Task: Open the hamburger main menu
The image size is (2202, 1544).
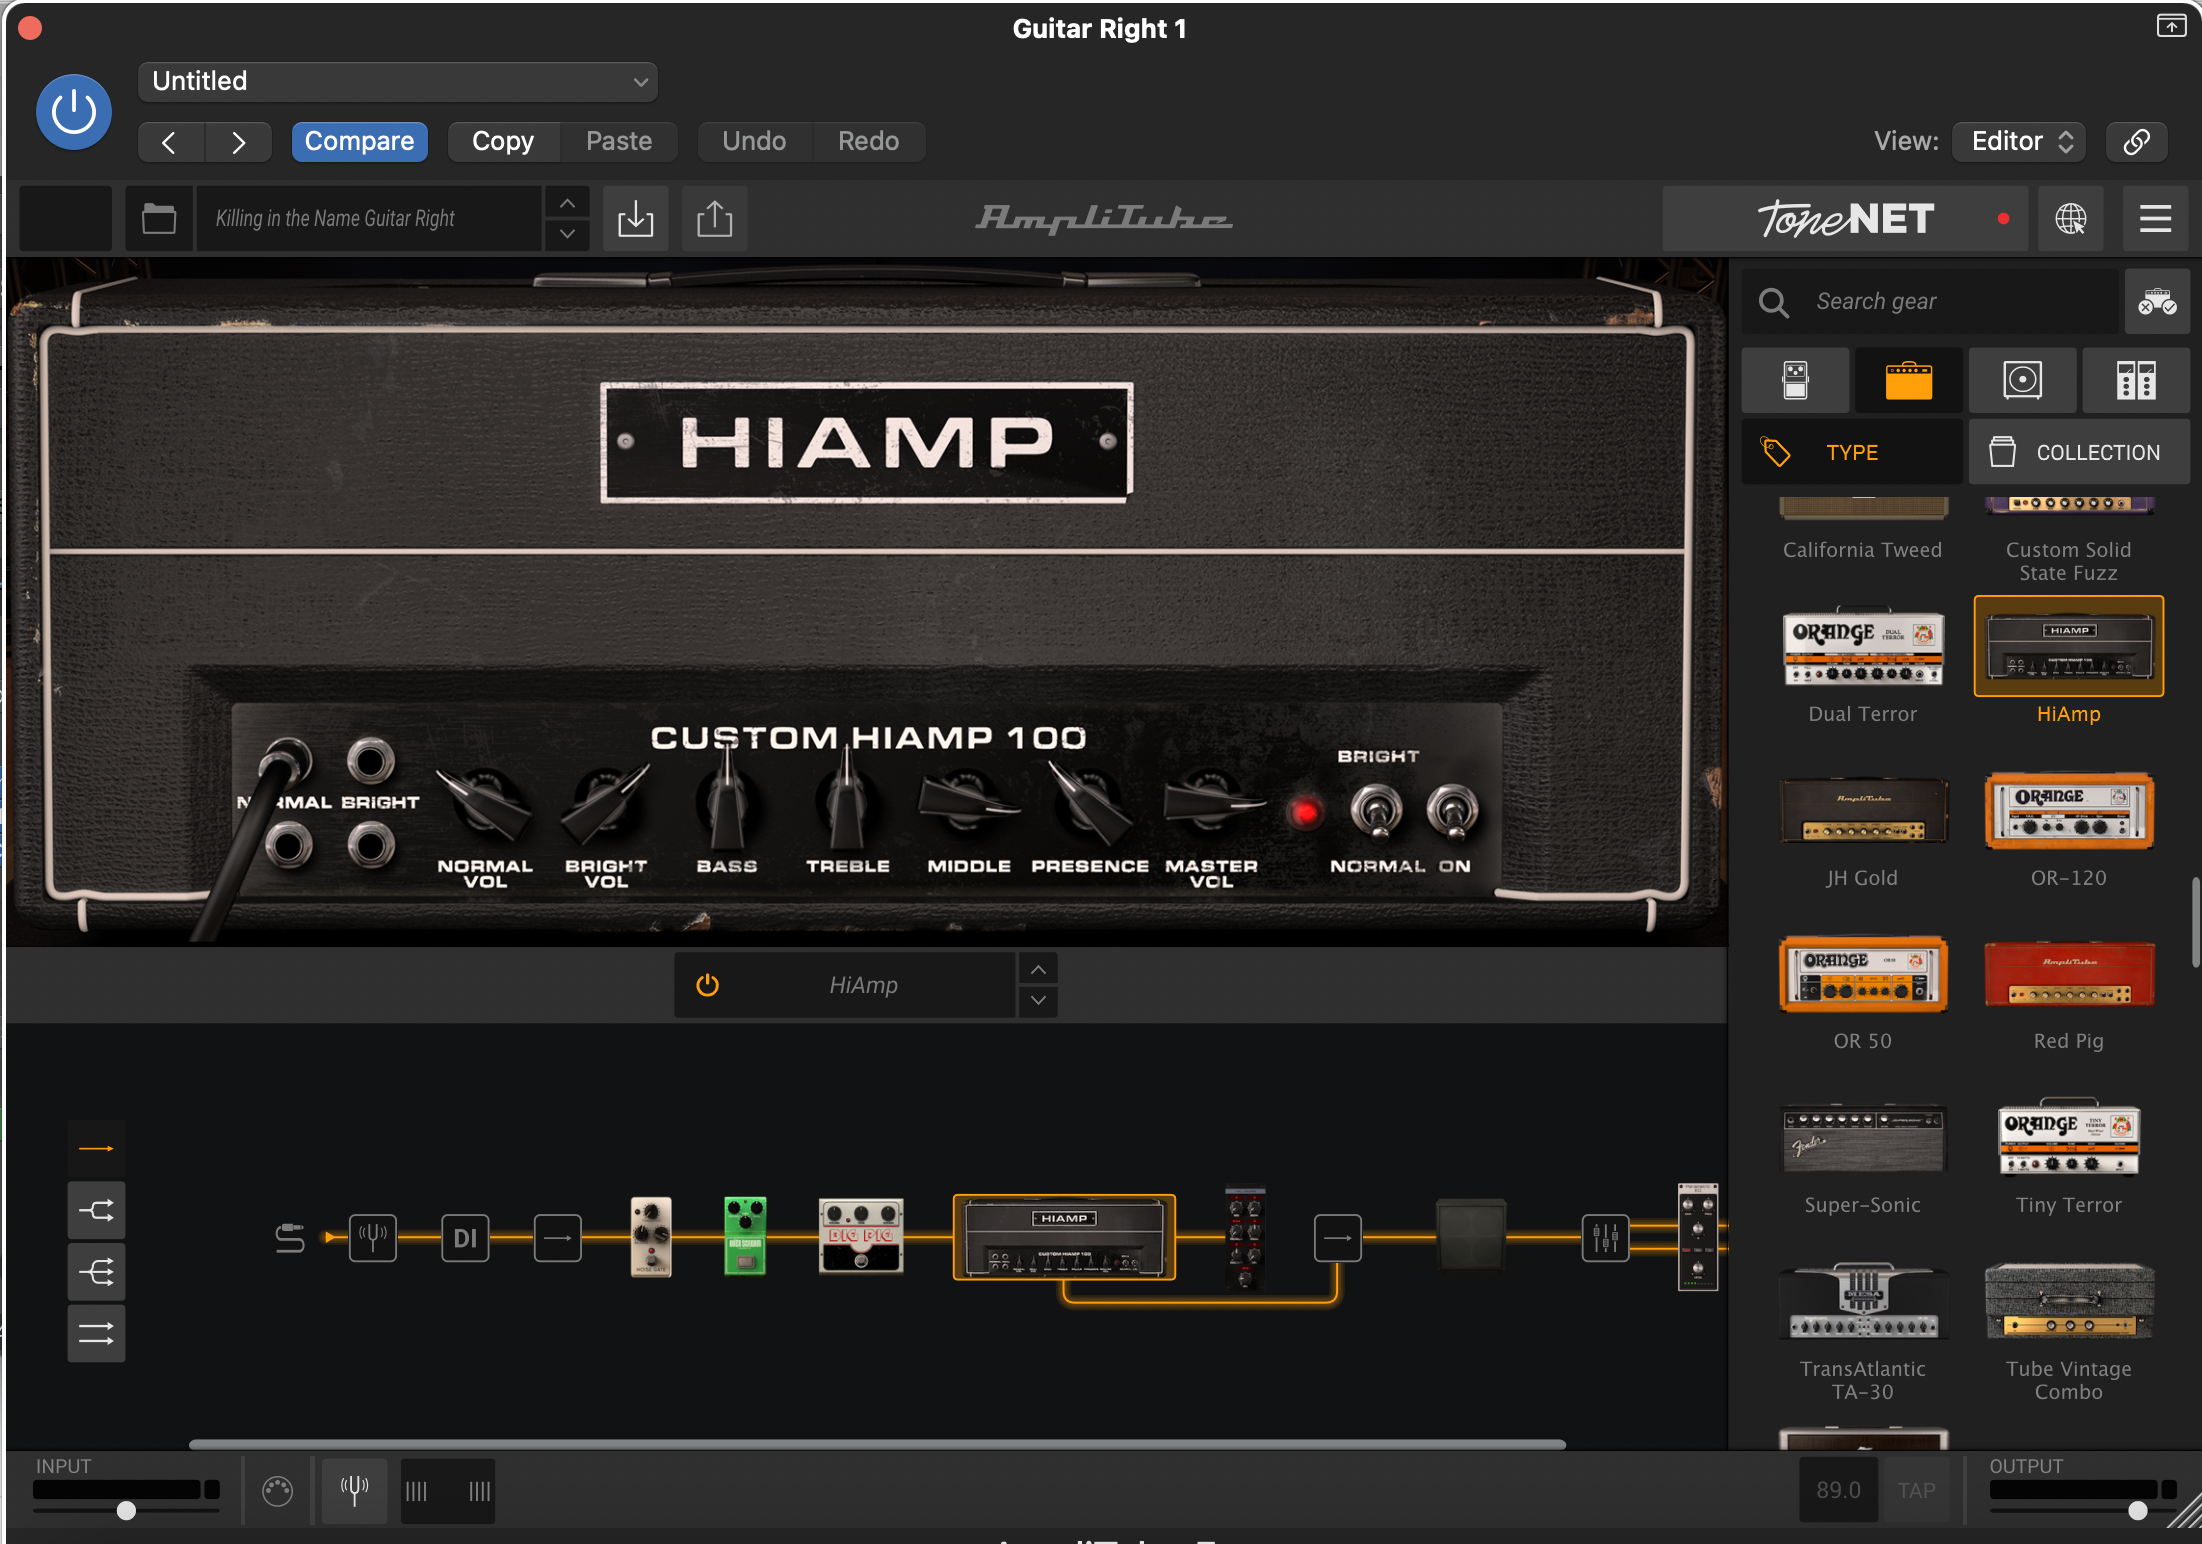Action: click(2155, 218)
